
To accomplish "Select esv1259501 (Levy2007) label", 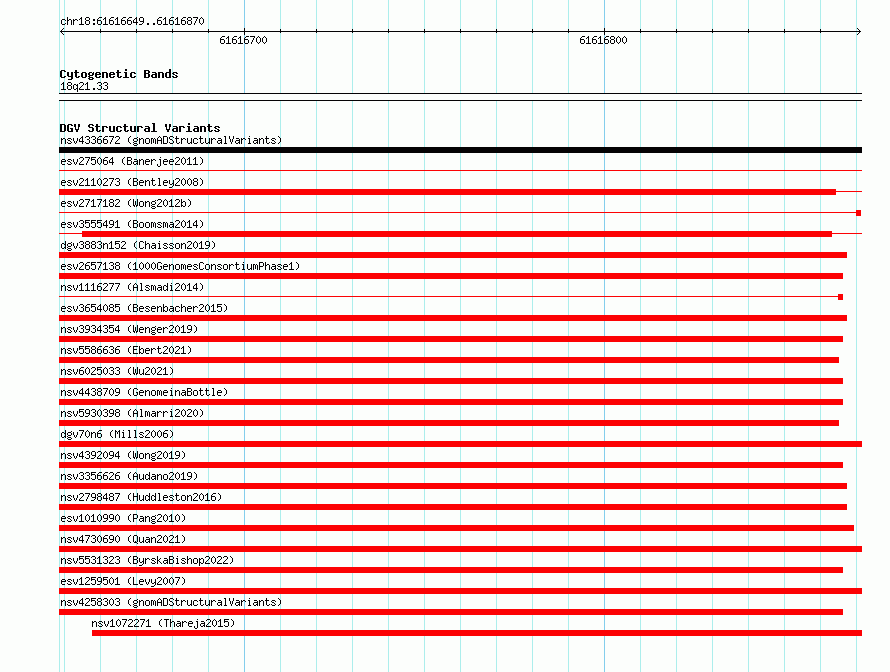I will click(123, 581).
